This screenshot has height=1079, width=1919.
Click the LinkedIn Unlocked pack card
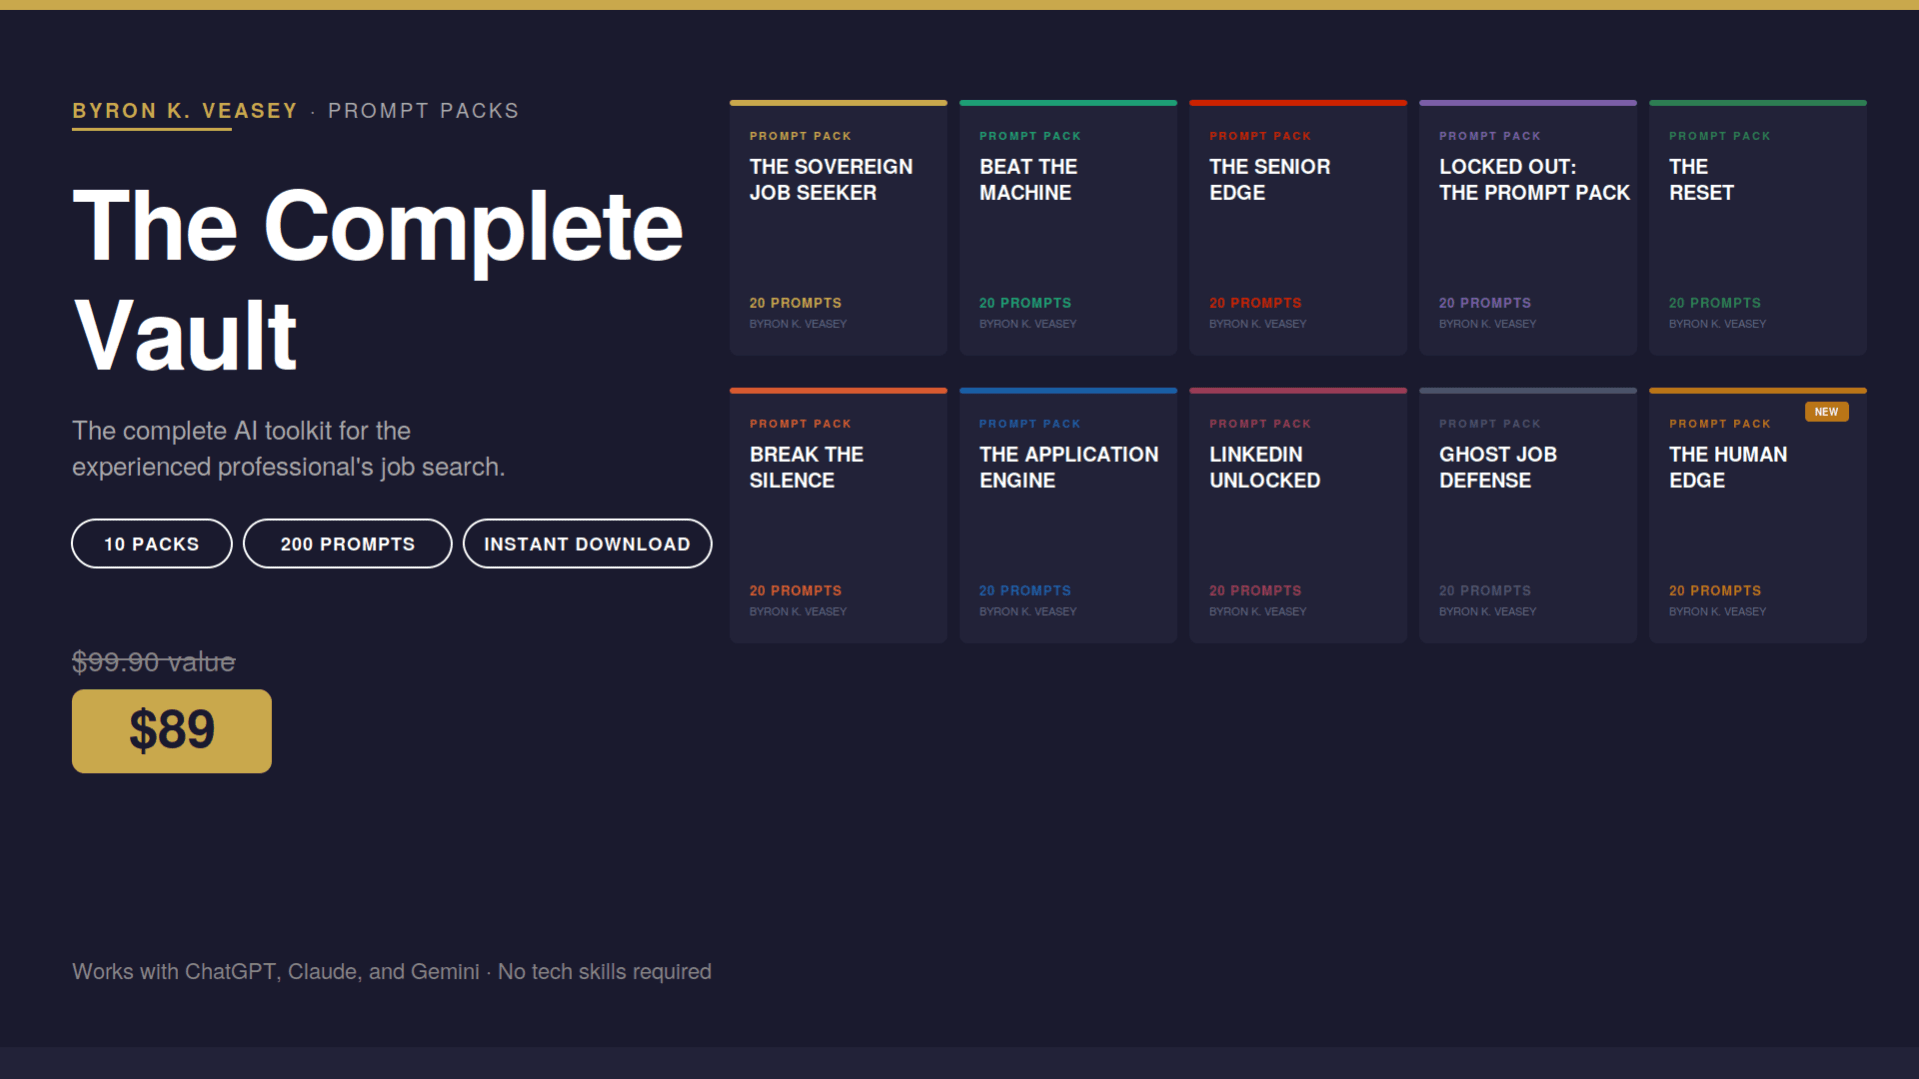point(1298,516)
